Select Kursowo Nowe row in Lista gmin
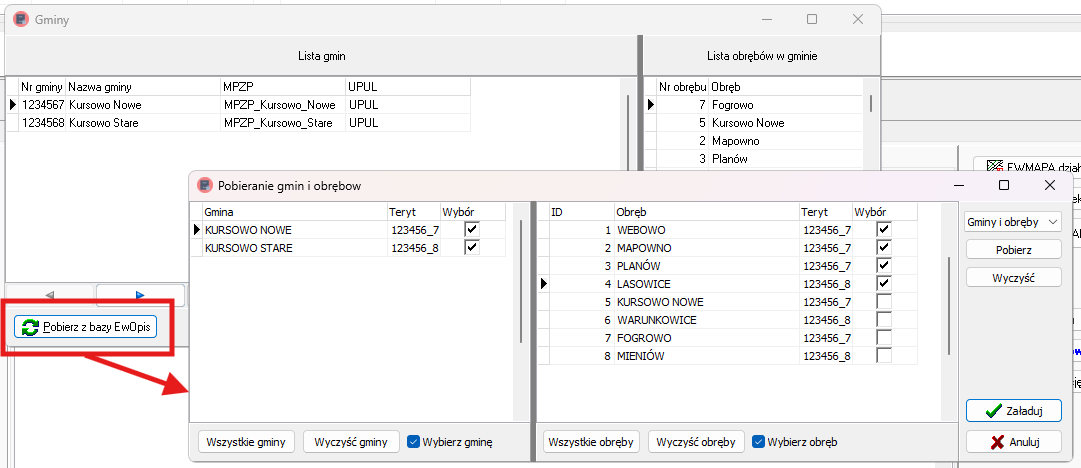Screen dimensions: 1081x468 click(x=239, y=105)
